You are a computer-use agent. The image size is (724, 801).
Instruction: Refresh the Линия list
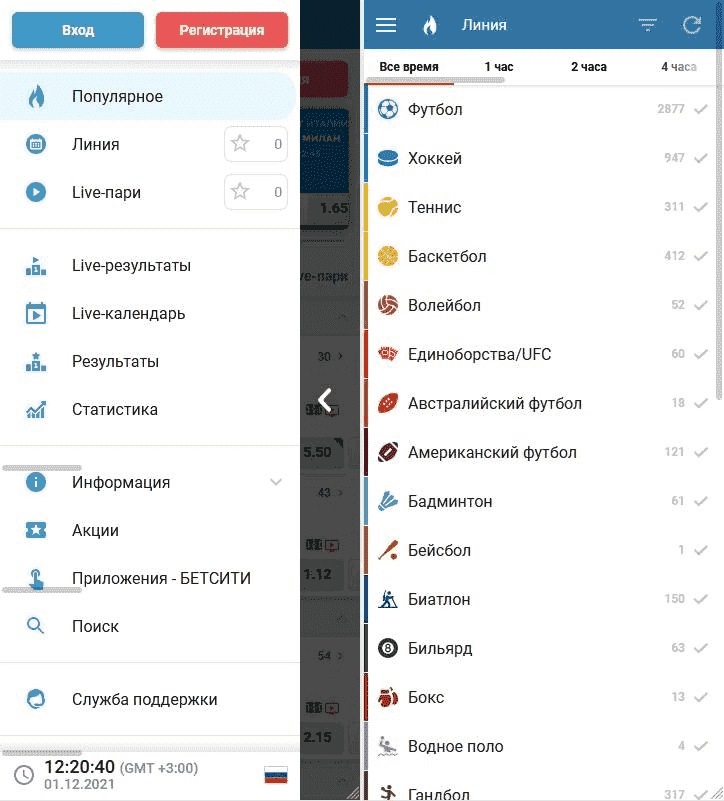pos(692,25)
